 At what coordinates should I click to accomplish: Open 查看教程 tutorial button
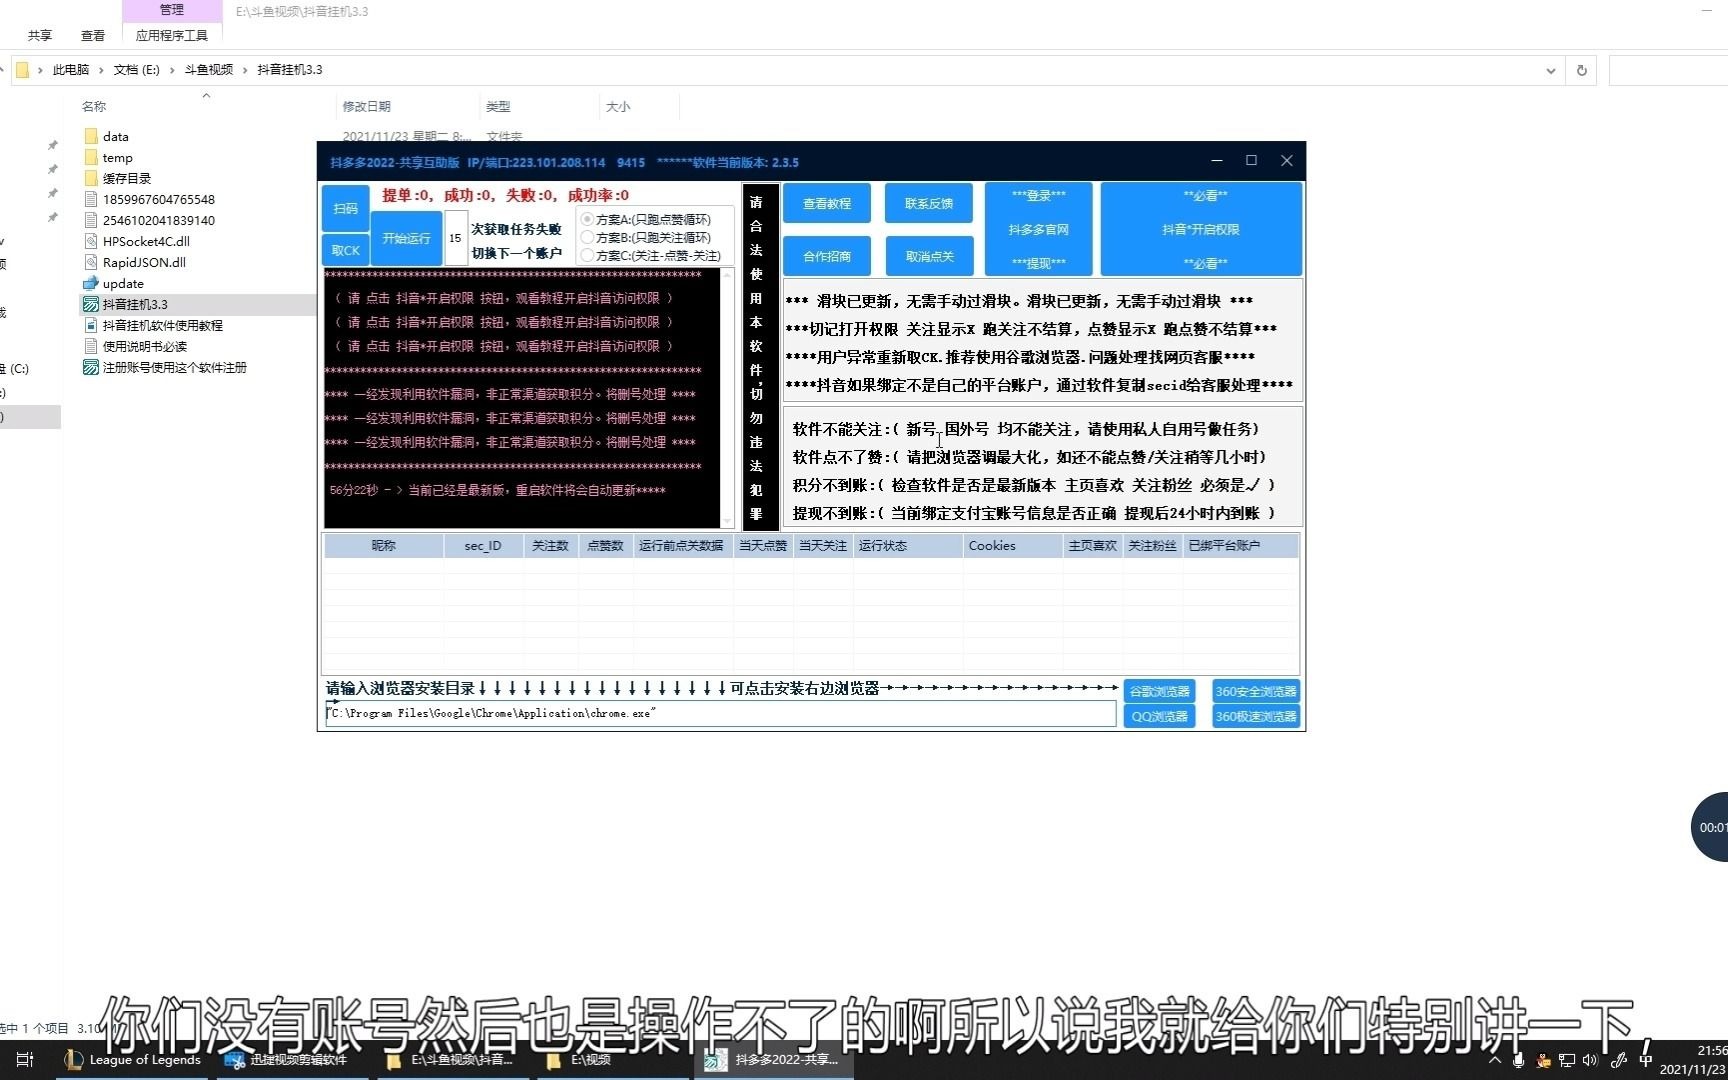827,203
